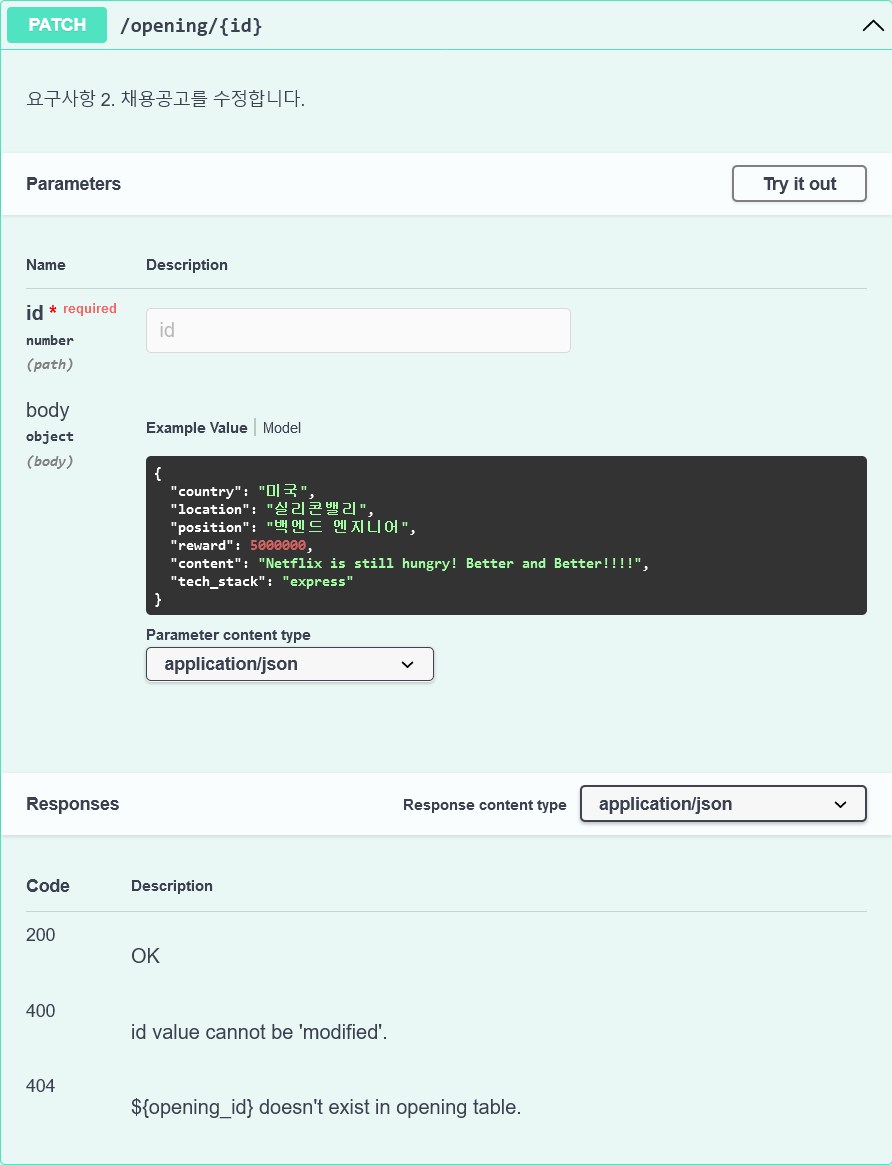Screen dimensions: 892x1165
Task: Click the Try it out button
Action: [798, 183]
